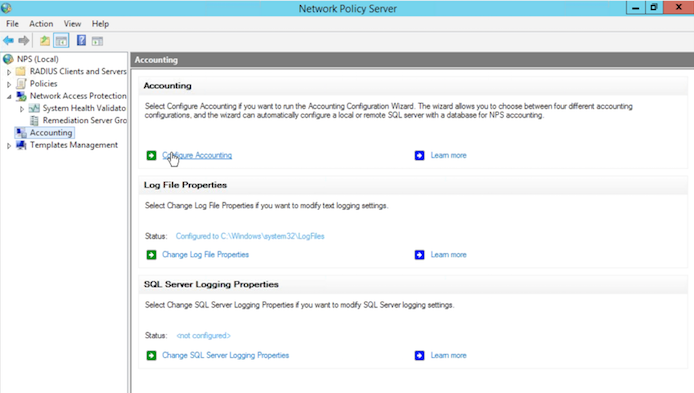Click green arrow beside Change SQL Server Logging Properties
694x393 pixels.
151,355
